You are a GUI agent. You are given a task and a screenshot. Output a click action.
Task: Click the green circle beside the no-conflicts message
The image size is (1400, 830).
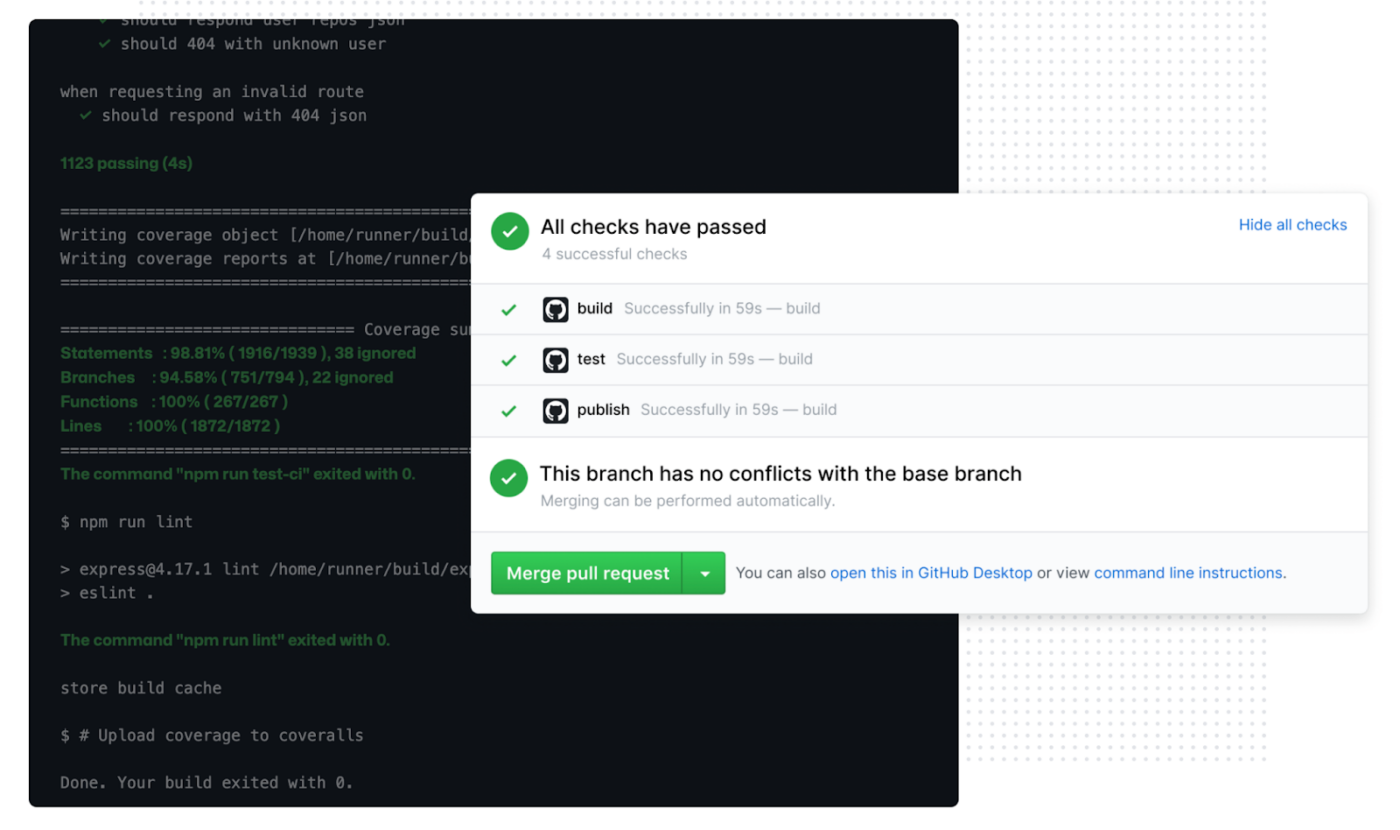tap(510, 478)
